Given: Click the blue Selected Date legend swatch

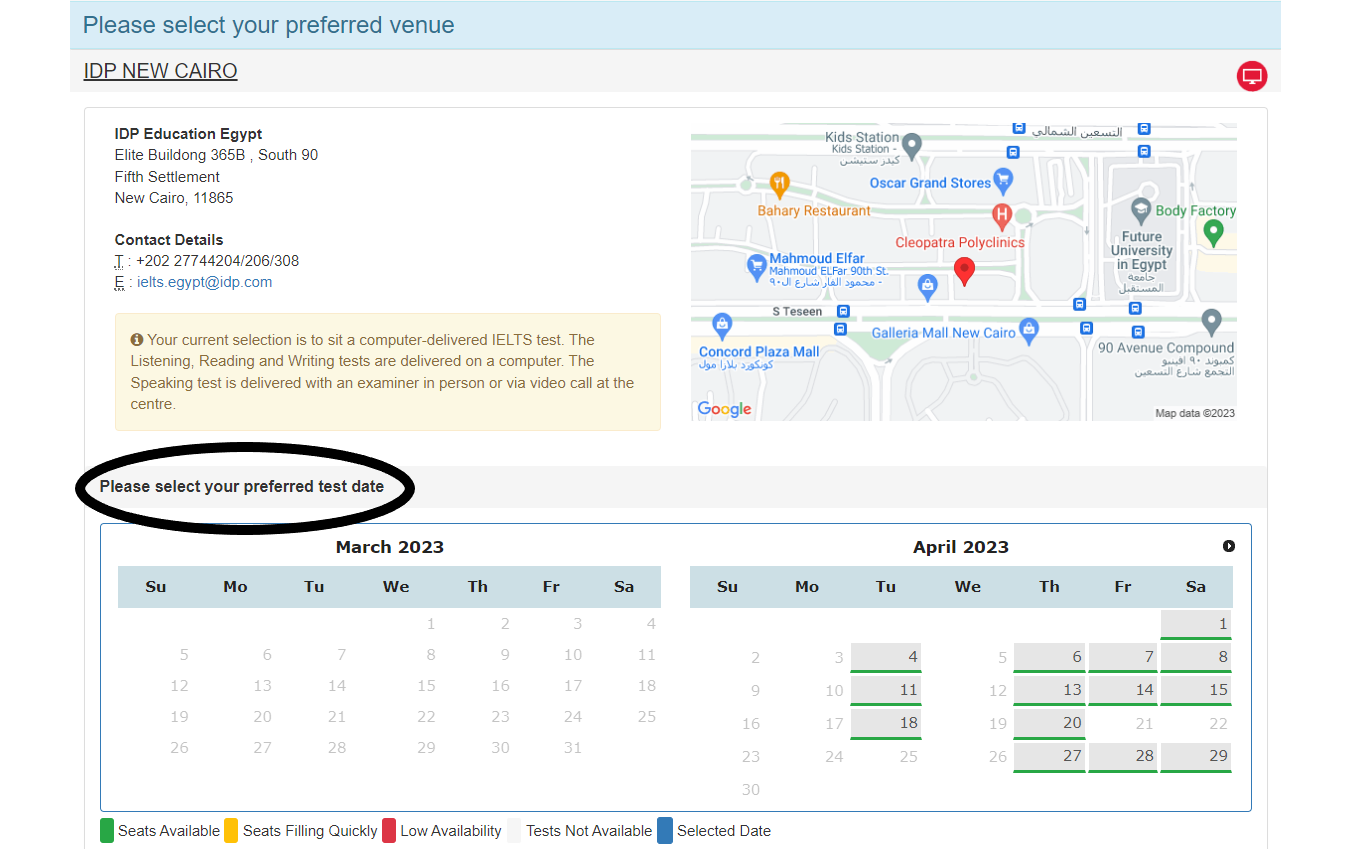Looking at the screenshot, I should [x=665, y=831].
